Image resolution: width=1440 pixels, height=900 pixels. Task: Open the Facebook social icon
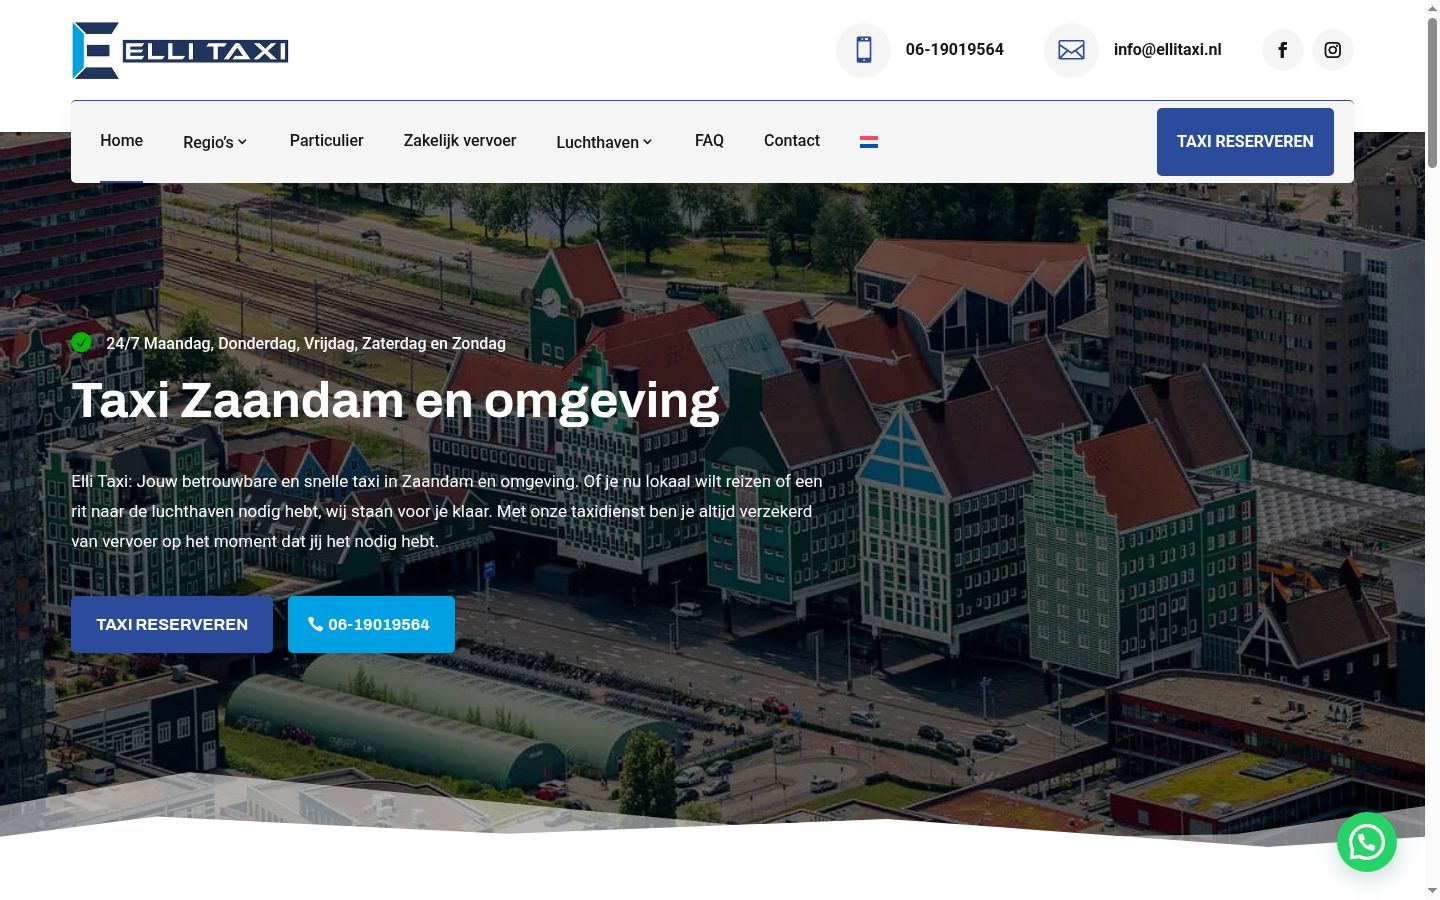pos(1282,50)
